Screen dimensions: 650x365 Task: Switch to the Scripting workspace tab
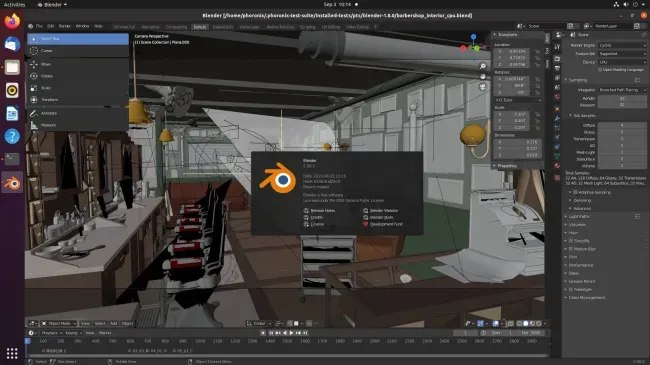point(308,27)
